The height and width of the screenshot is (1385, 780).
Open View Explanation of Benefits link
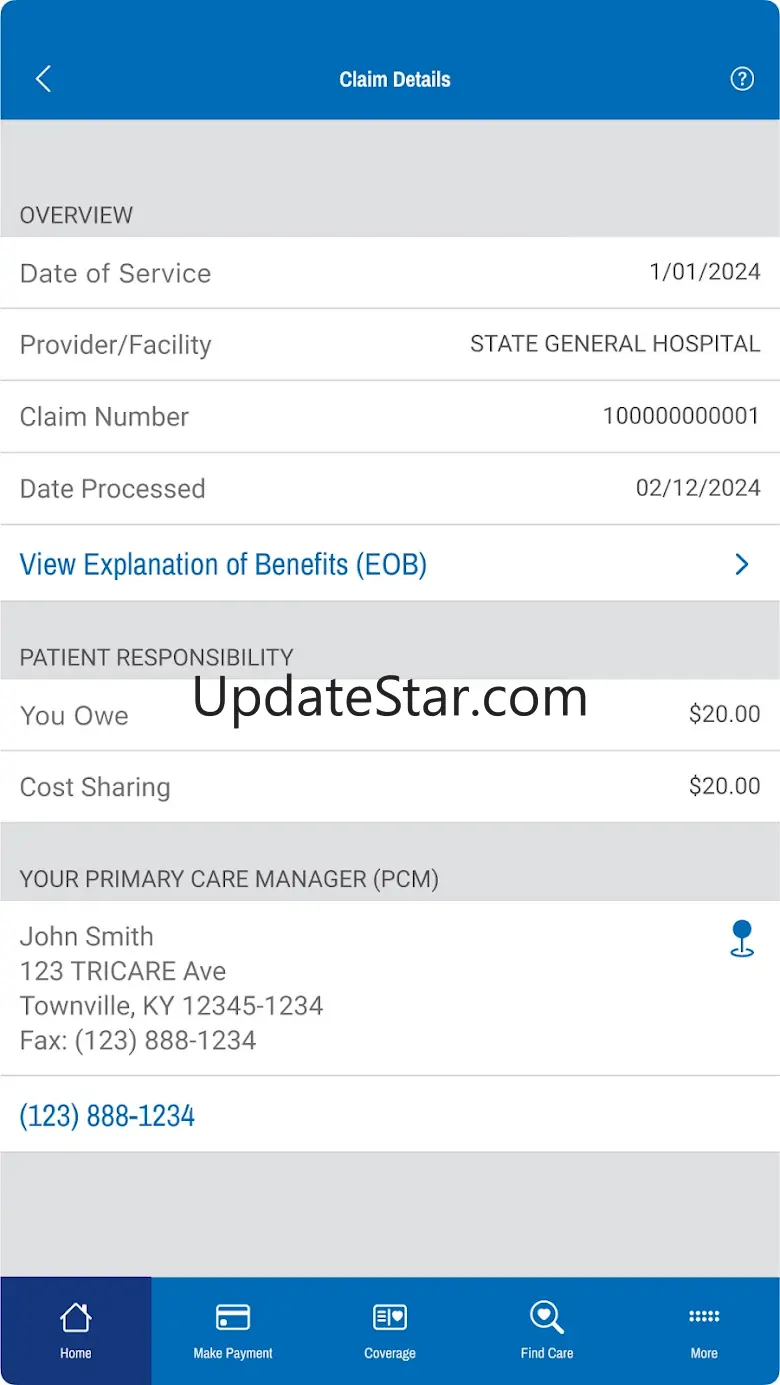(223, 565)
